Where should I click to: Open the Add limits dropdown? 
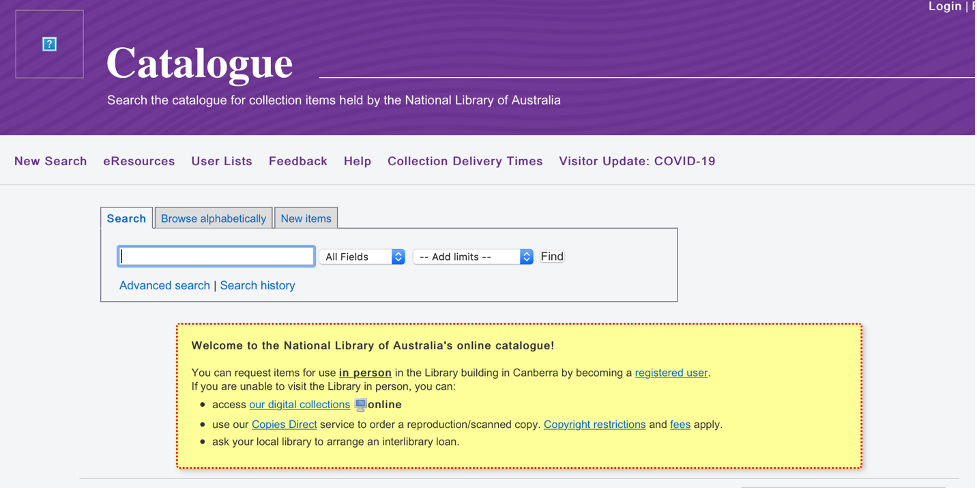[x=473, y=257]
